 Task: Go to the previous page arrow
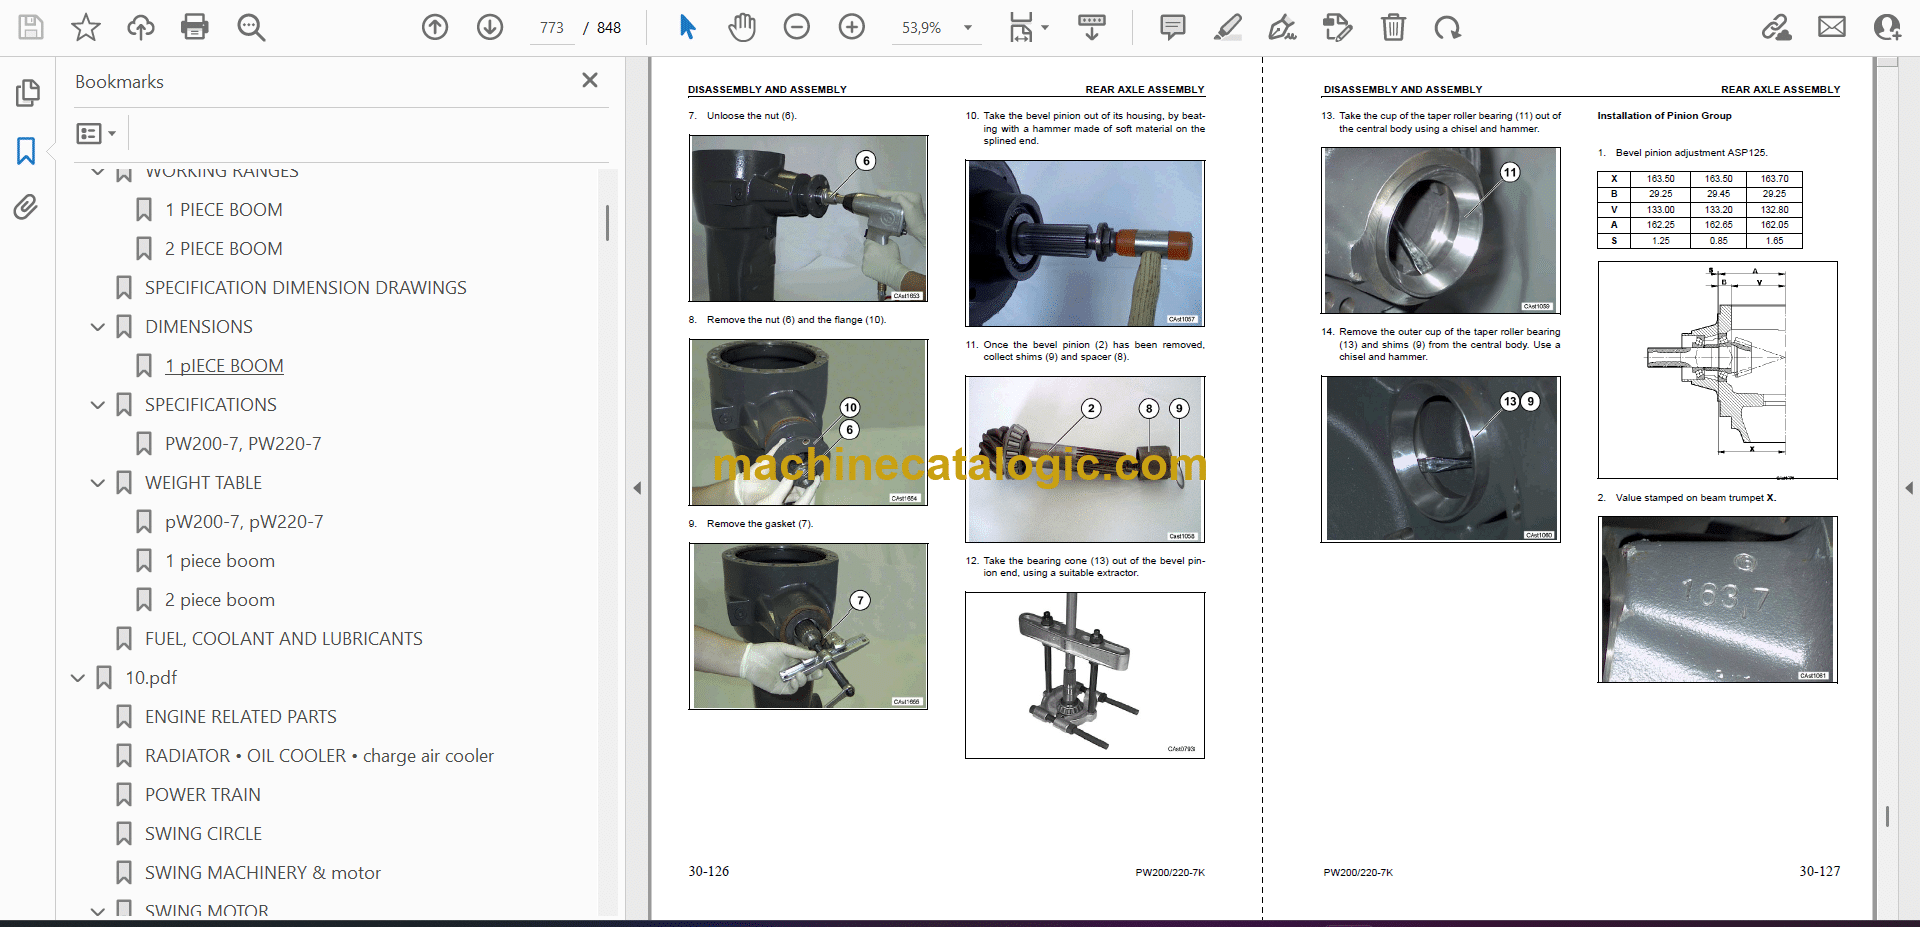[435, 27]
